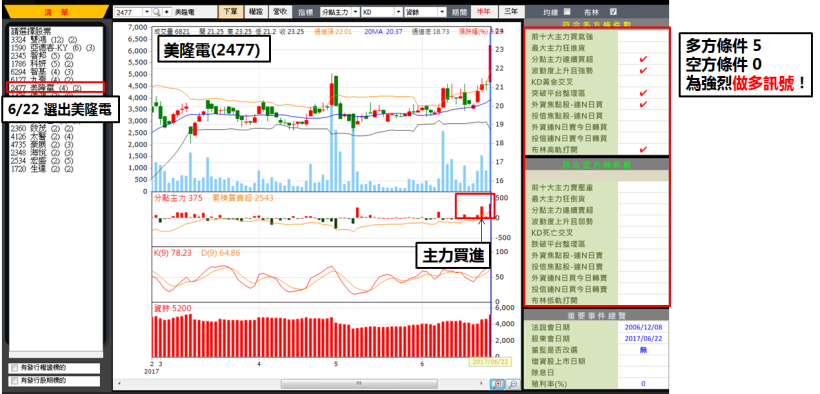820x394 pixels.
Task: Click 波動度上升且強勢 condition row
Action: click(597, 70)
